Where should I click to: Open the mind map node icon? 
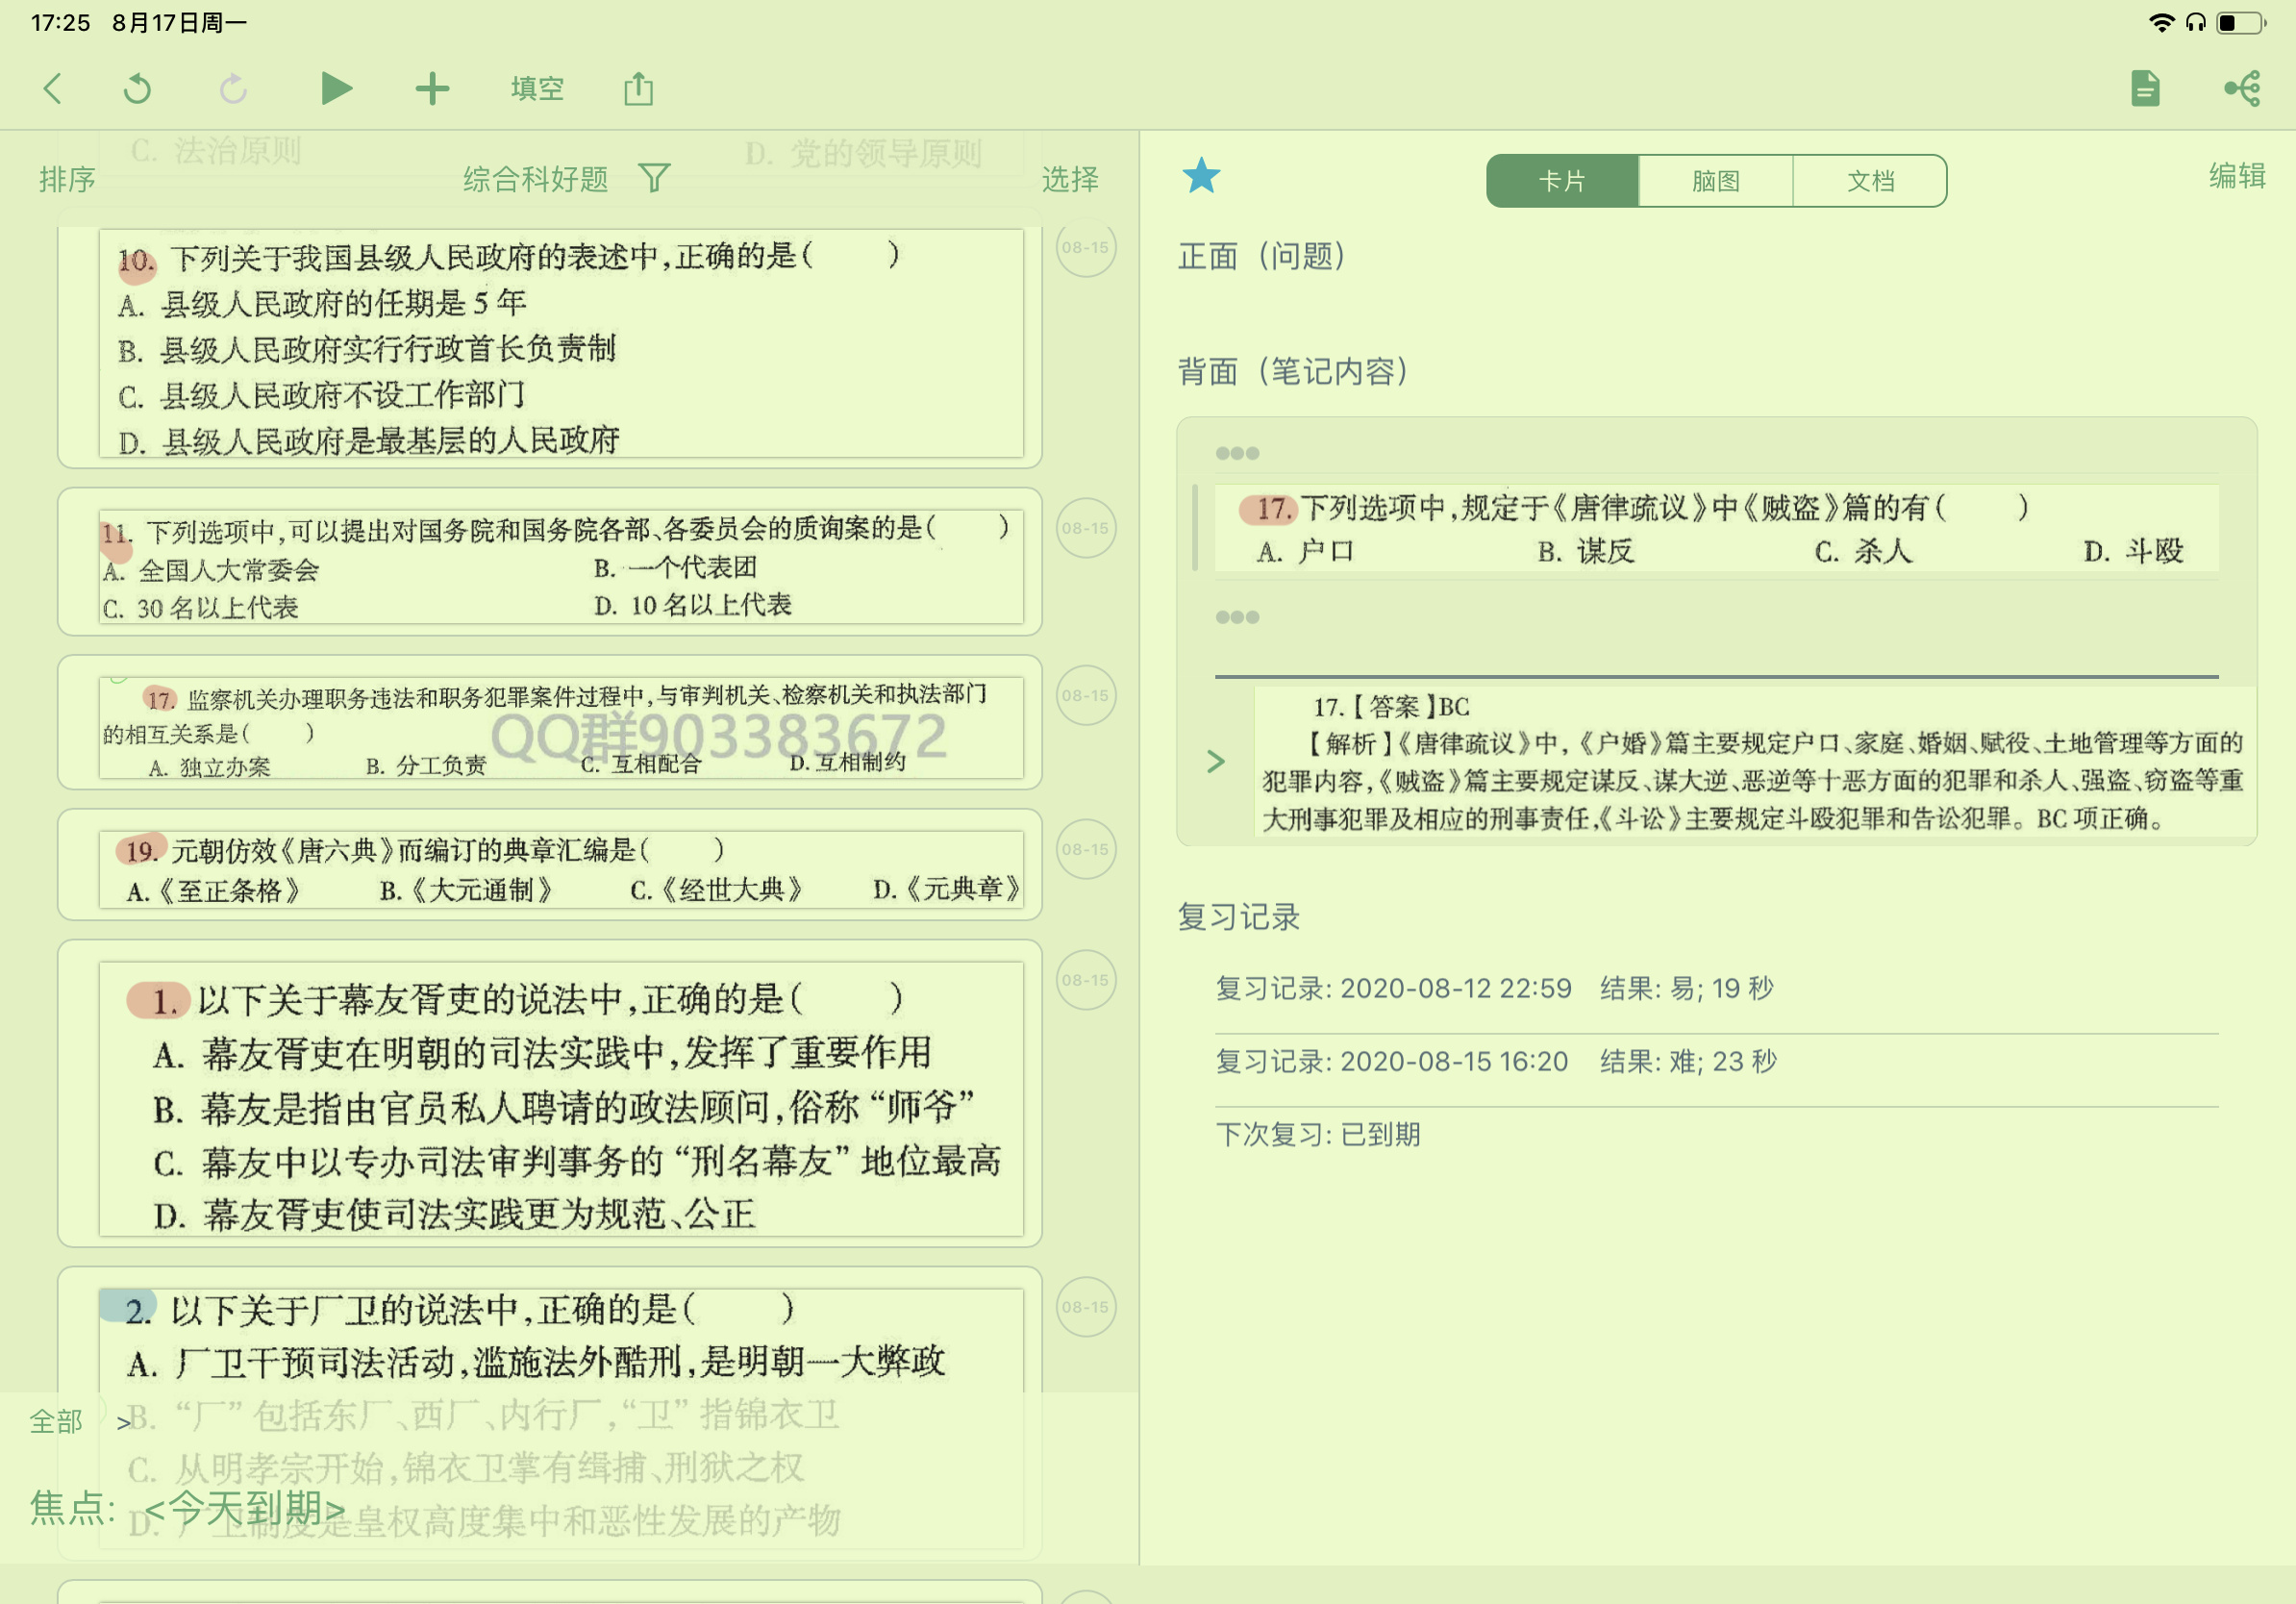(2242, 89)
